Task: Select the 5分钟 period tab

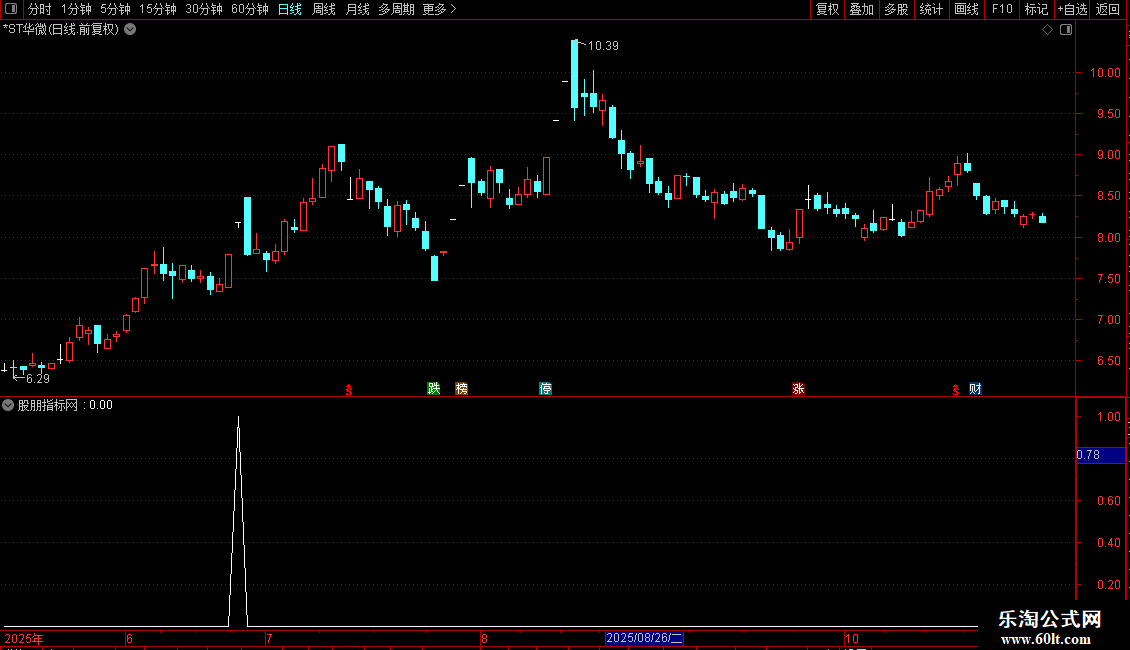Action: [115, 9]
